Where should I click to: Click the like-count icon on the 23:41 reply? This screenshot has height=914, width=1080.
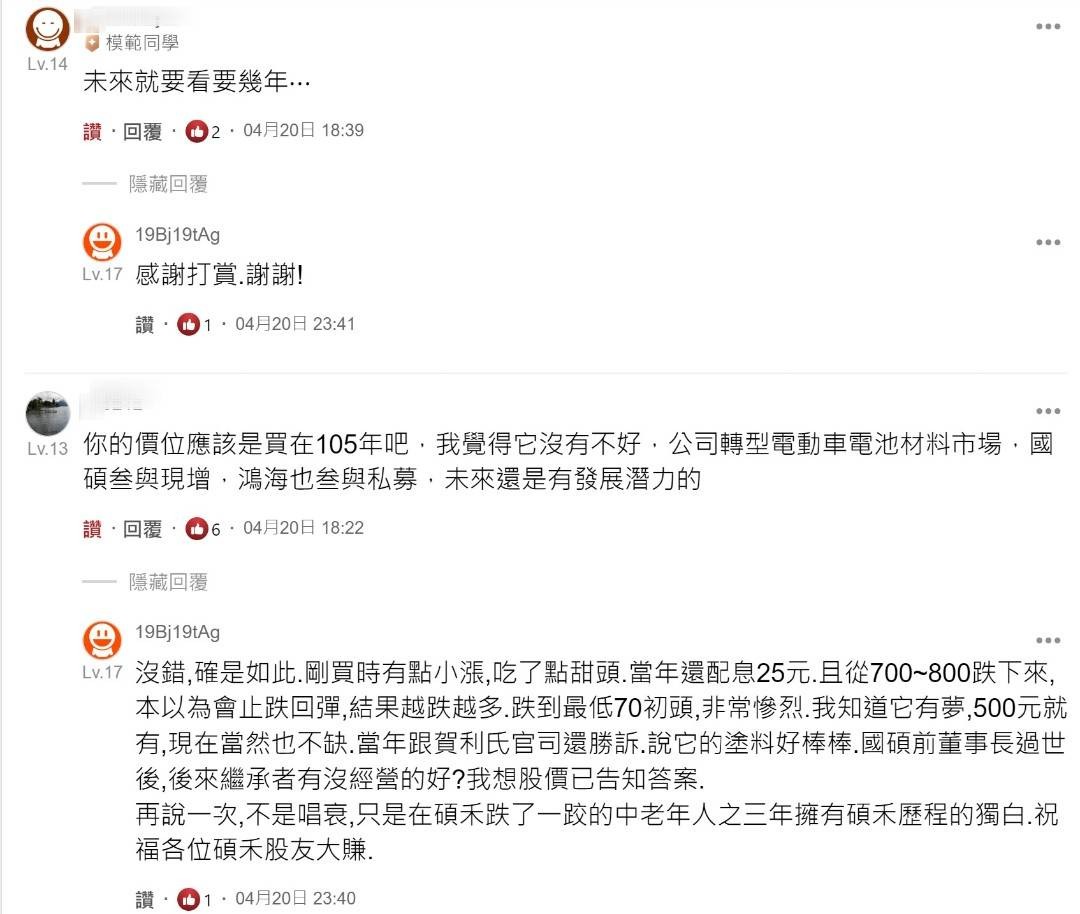pos(189,324)
